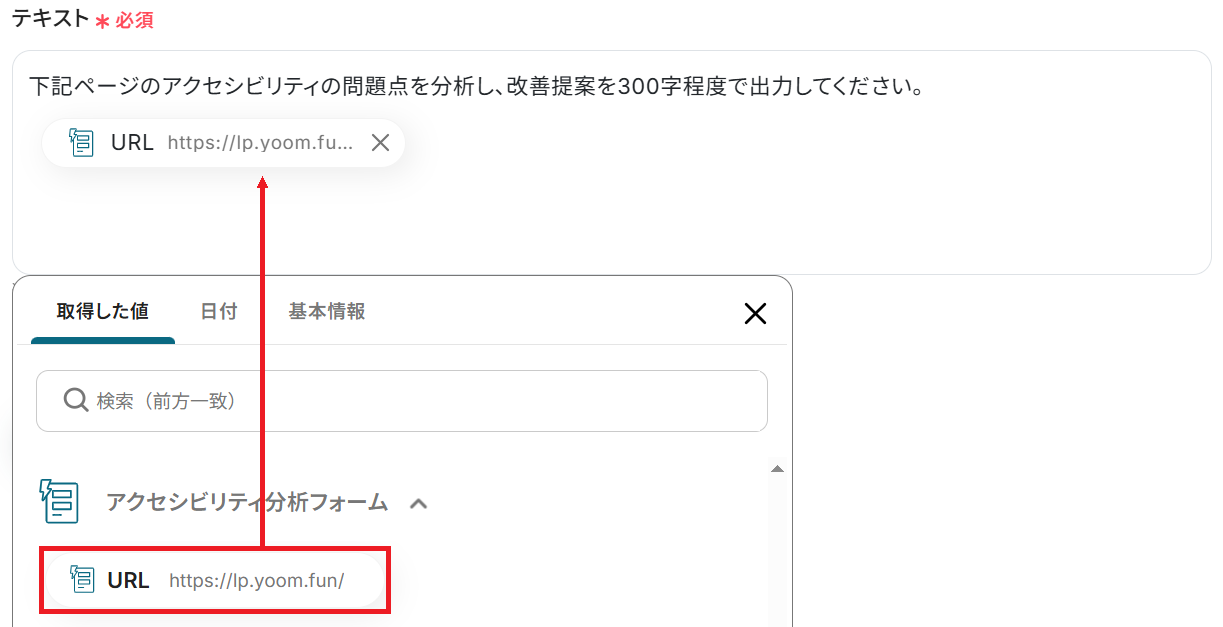The height and width of the screenshot is (627, 1223).
Task: Click the テキスト field label
Action: [50, 18]
